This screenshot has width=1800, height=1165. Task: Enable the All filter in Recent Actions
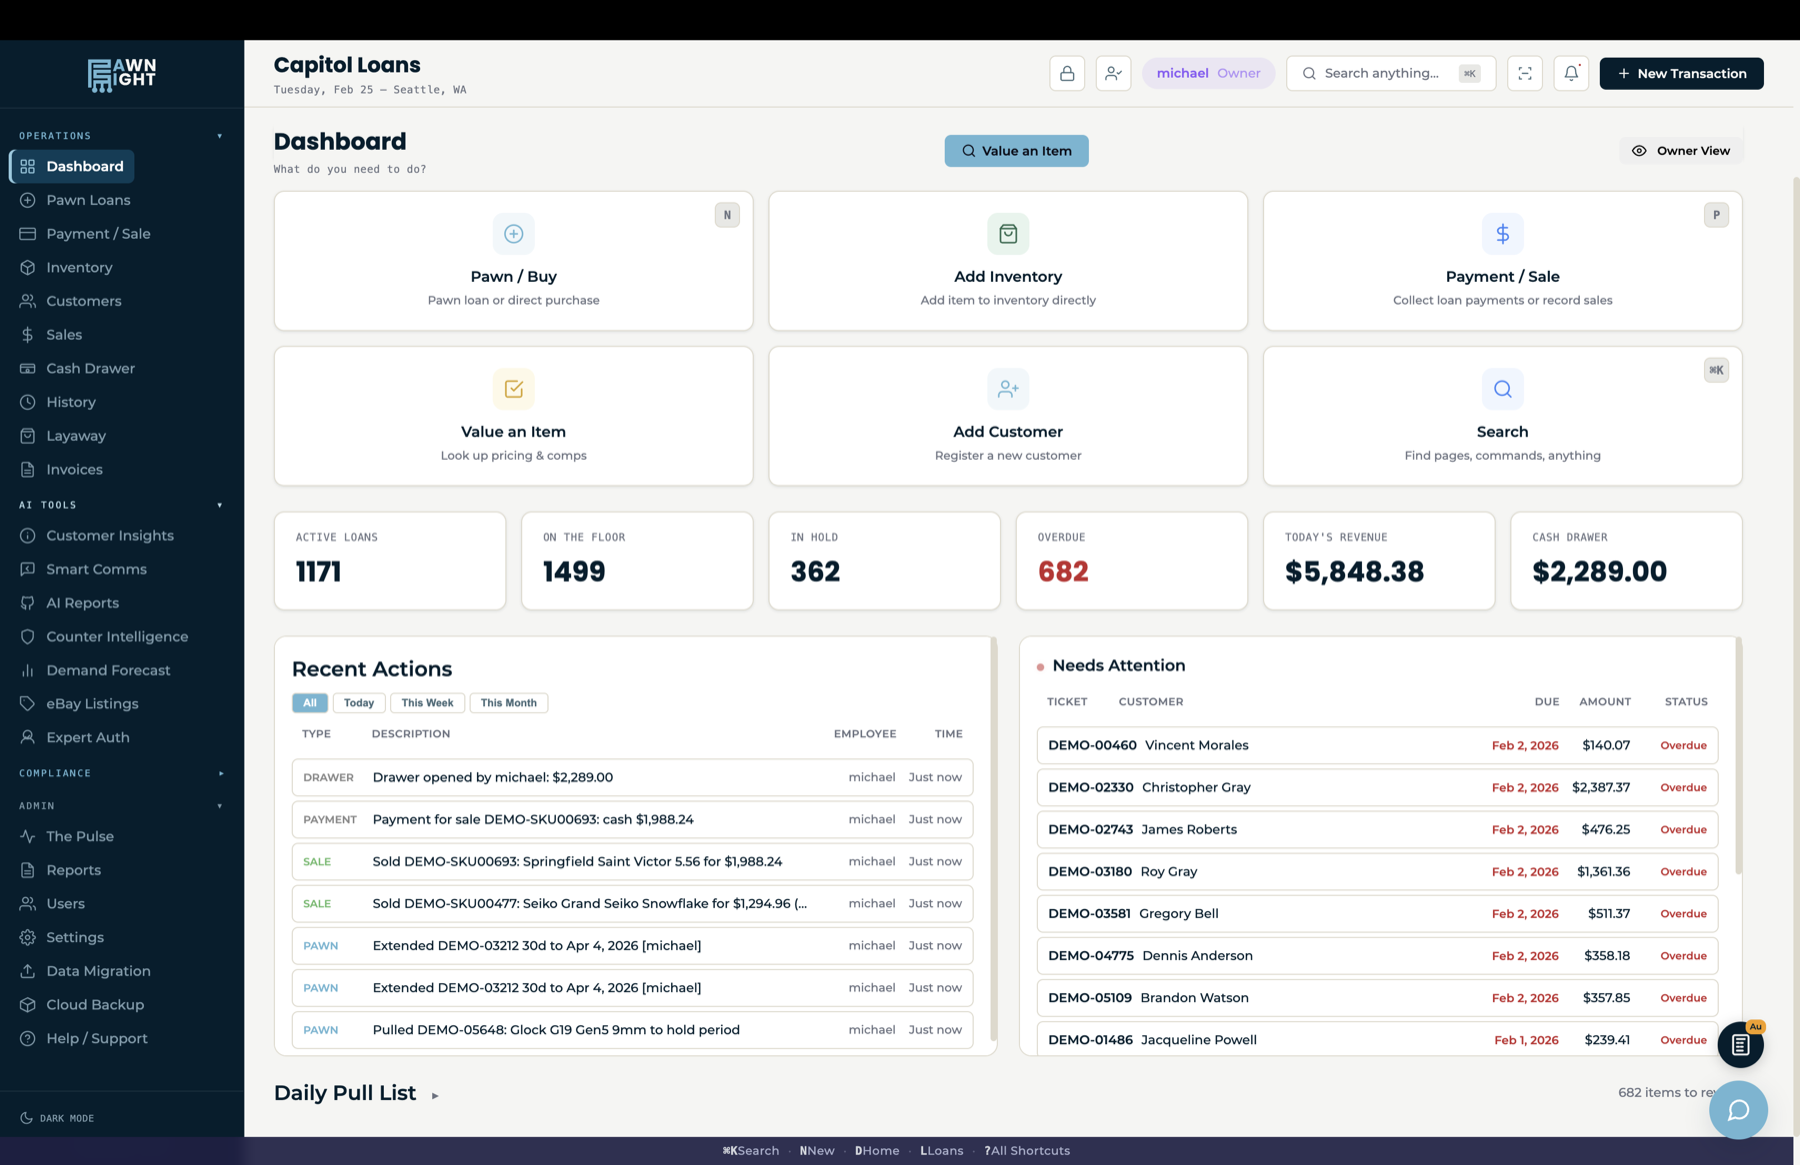[x=309, y=702]
